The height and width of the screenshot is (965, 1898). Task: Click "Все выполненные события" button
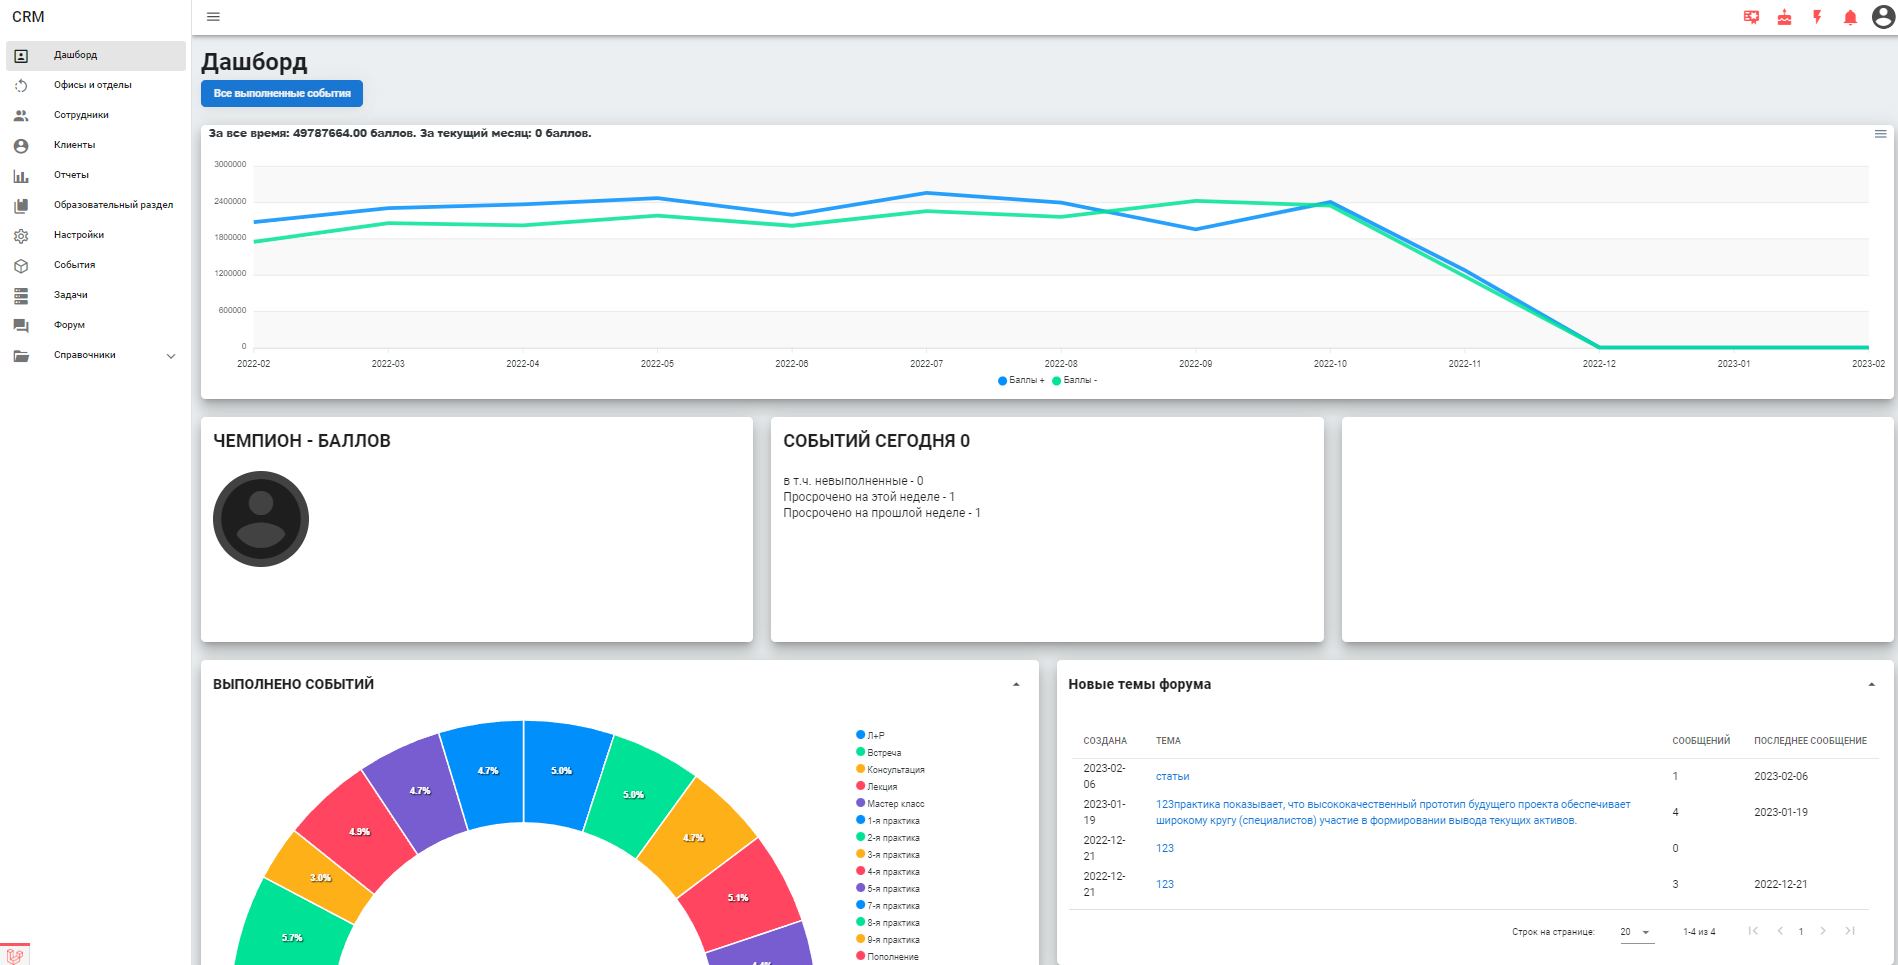[282, 93]
